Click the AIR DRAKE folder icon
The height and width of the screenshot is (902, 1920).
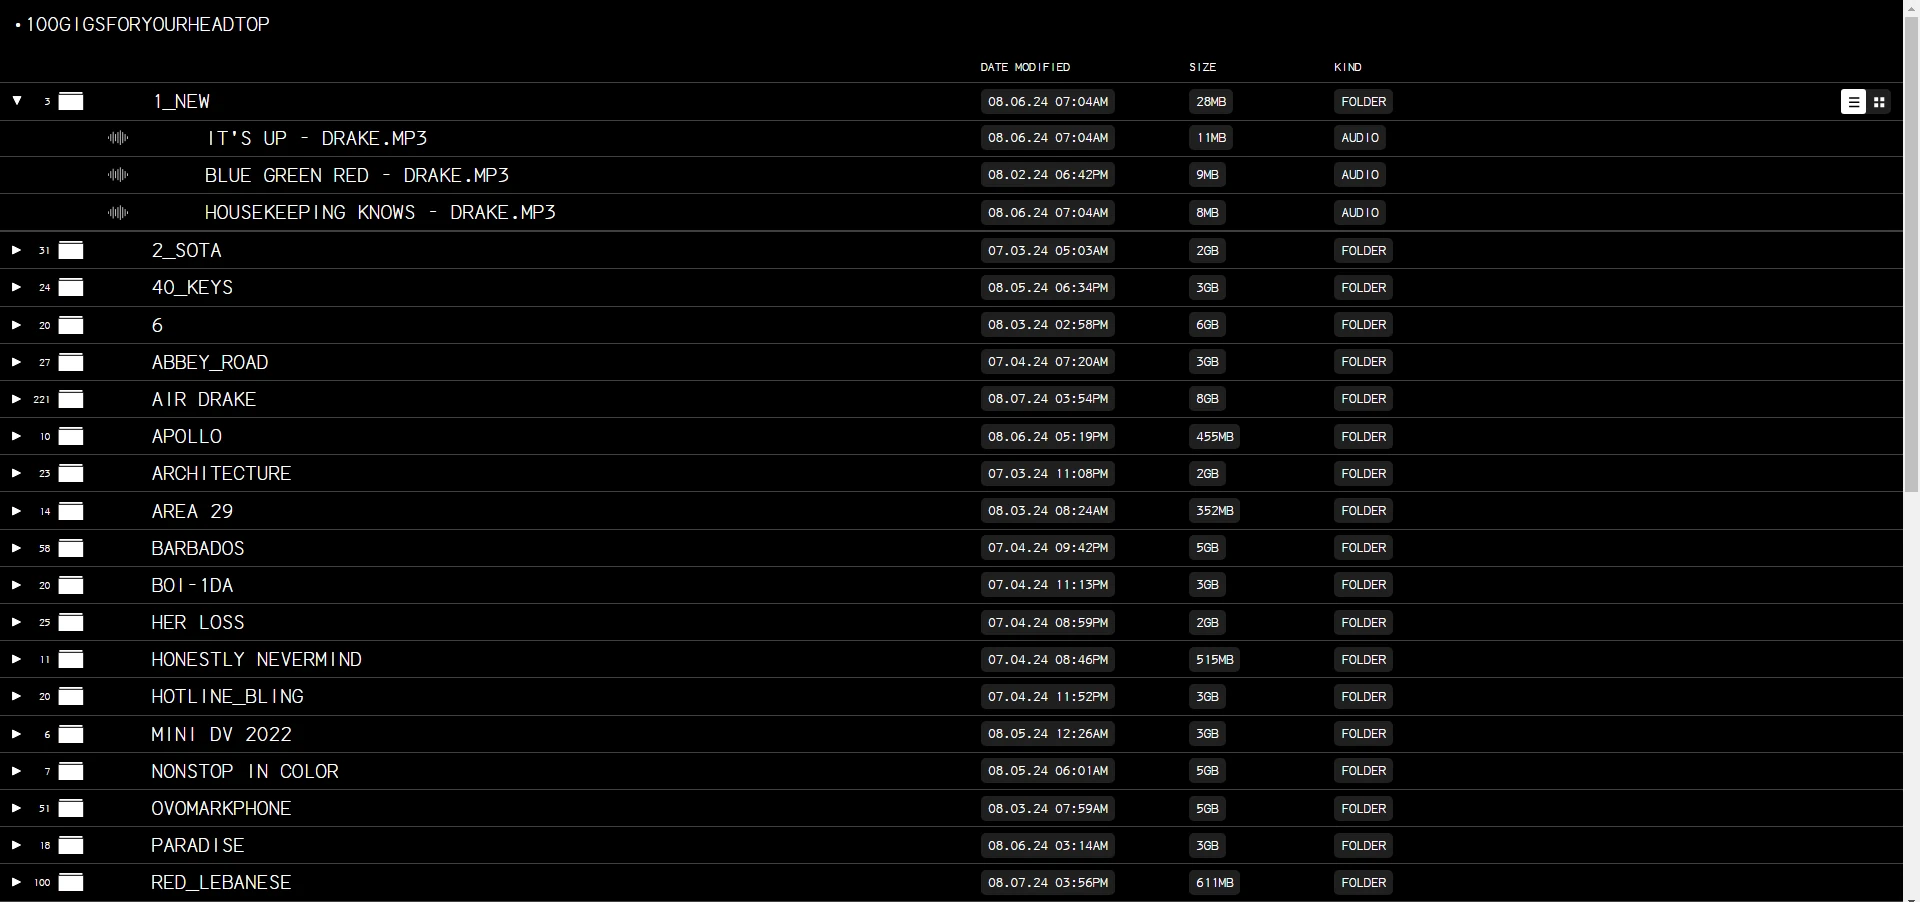[x=71, y=399]
